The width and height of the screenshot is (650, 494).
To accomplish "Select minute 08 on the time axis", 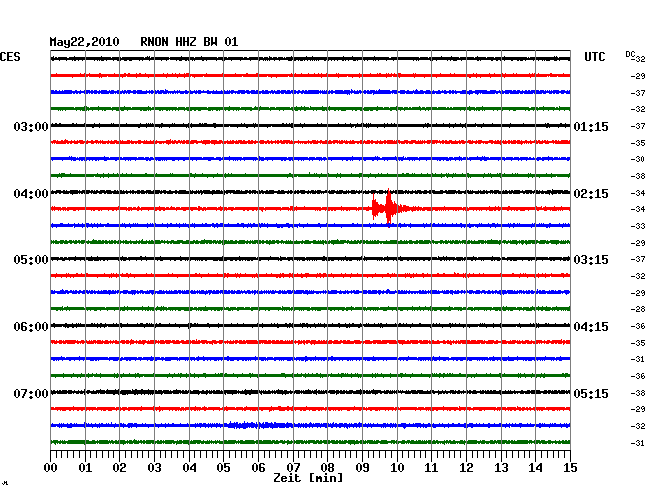I will coord(327,467).
